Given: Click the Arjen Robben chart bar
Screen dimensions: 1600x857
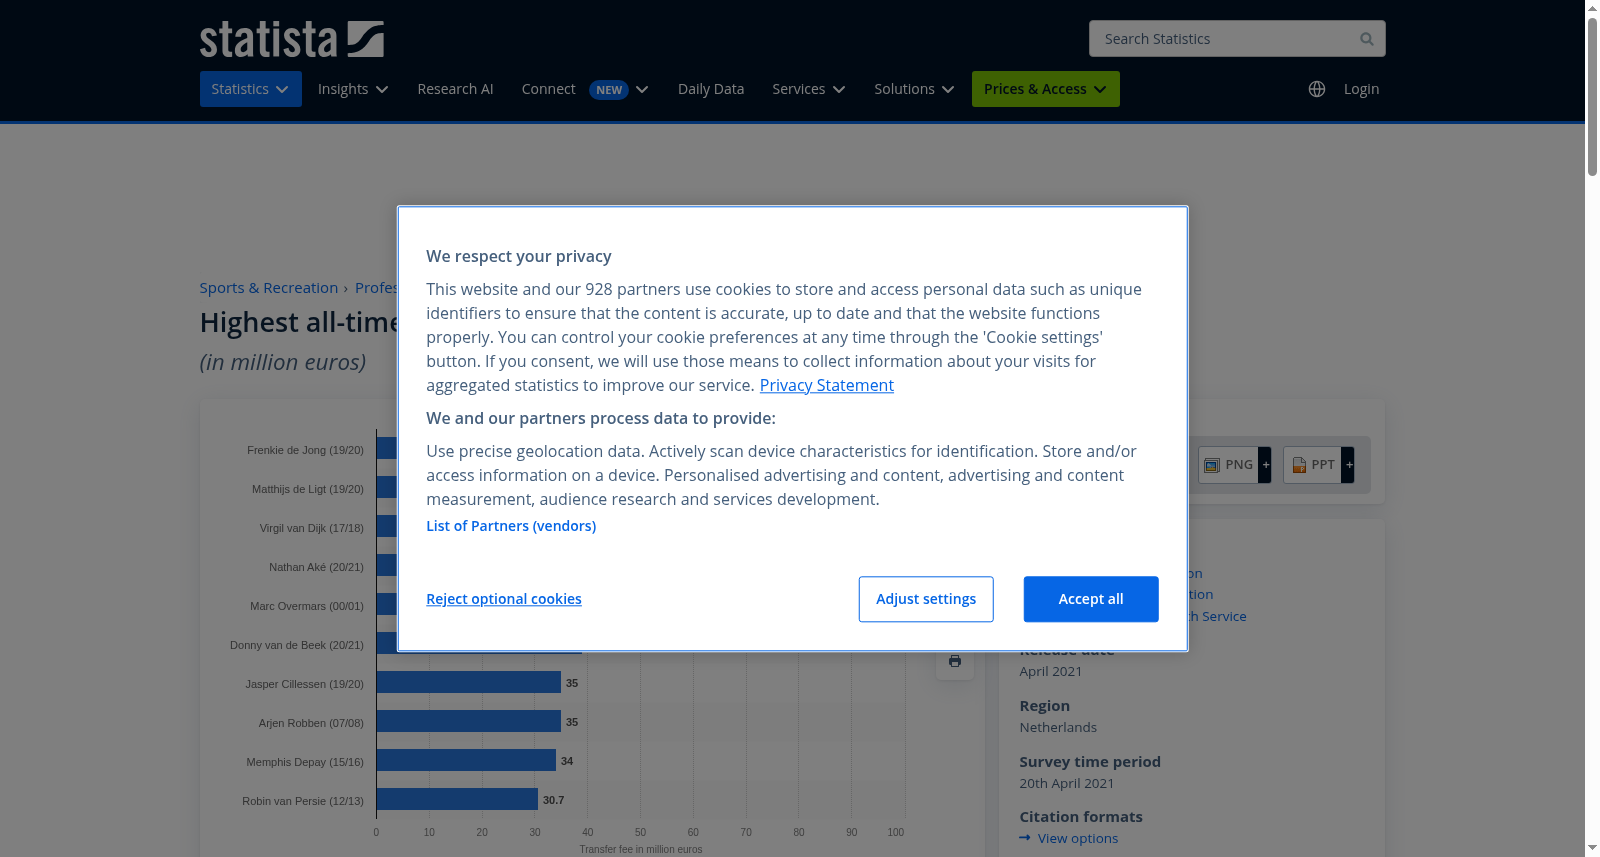Looking at the screenshot, I should pyautogui.click(x=469, y=721).
